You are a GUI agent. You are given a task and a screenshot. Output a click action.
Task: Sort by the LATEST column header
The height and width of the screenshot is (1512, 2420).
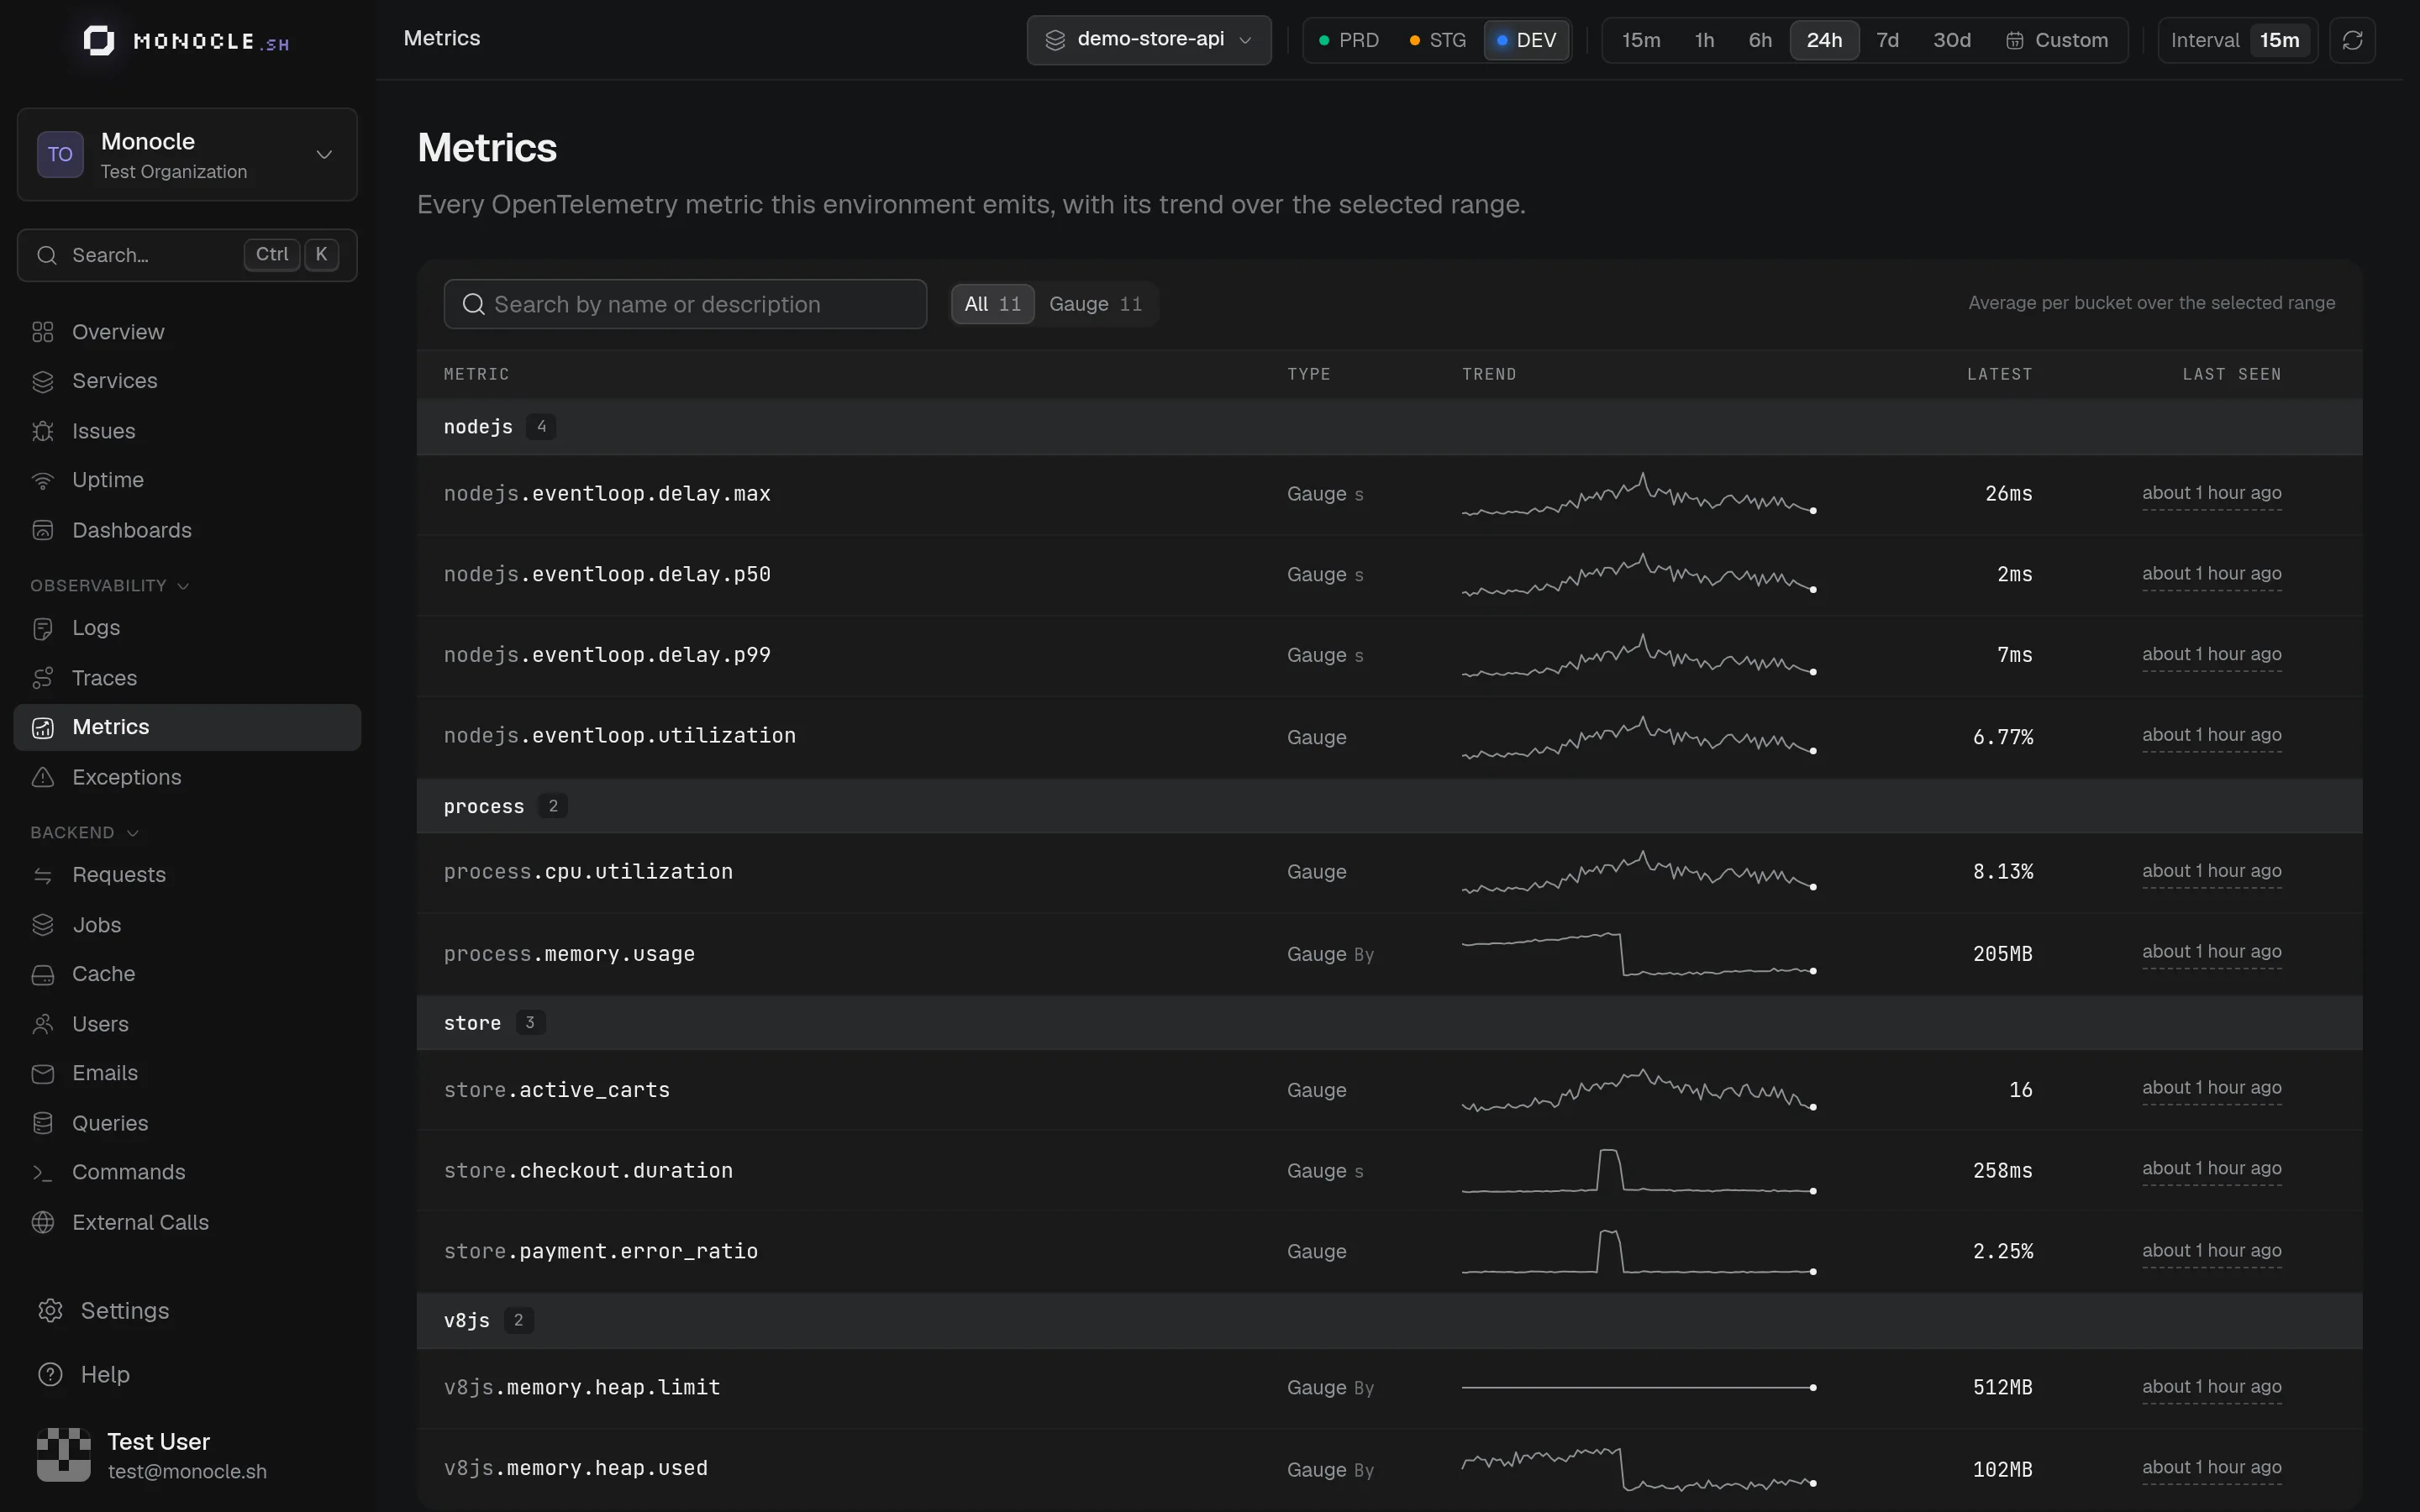pyautogui.click(x=1999, y=374)
